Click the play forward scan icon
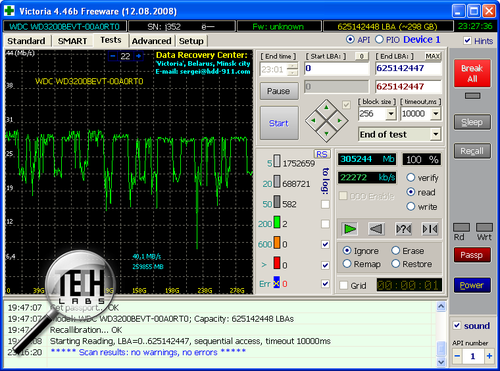This screenshot has height=371, width=500. (349, 229)
